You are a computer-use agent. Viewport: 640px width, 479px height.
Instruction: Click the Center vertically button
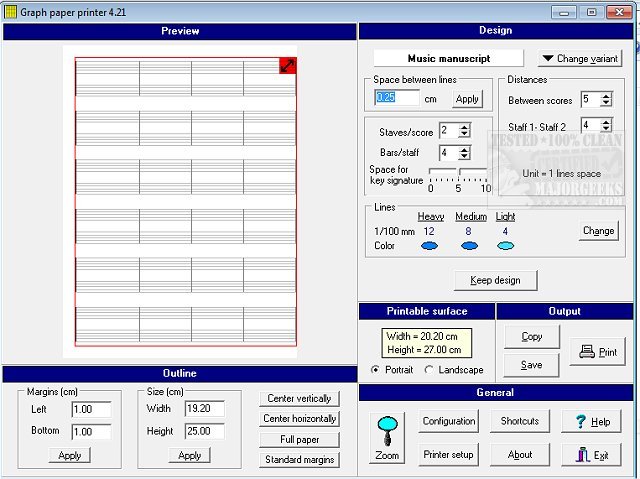click(297, 398)
